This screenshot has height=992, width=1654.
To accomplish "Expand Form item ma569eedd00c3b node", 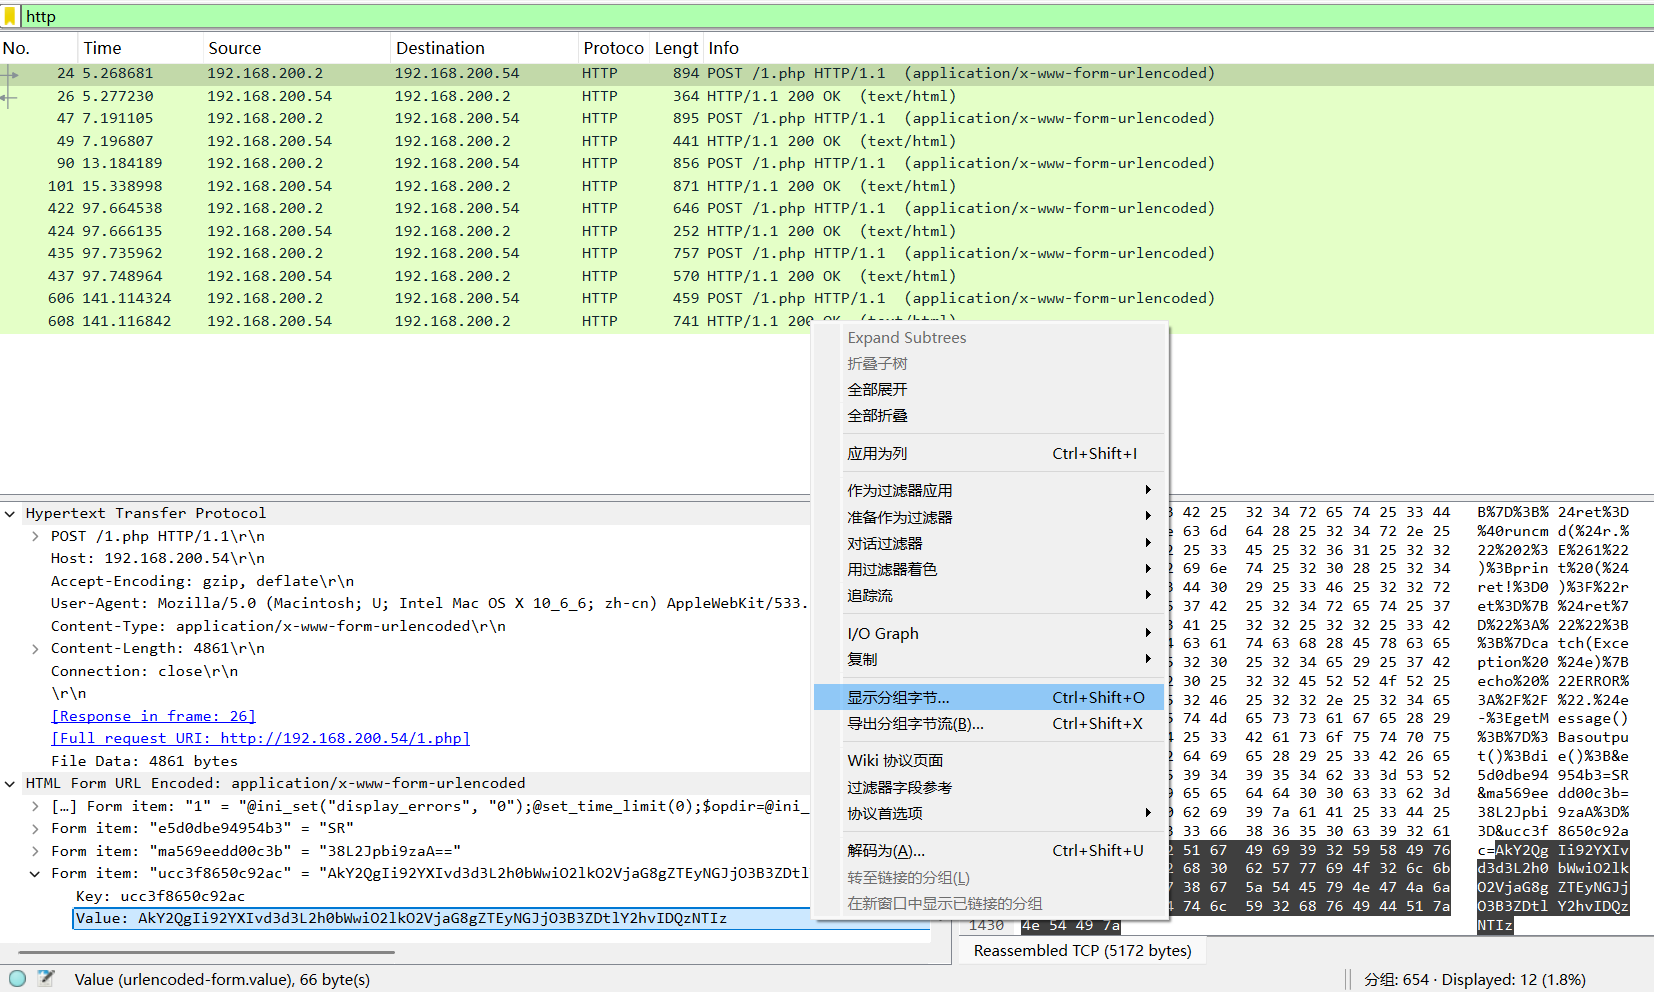I will [x=35, y=851].
